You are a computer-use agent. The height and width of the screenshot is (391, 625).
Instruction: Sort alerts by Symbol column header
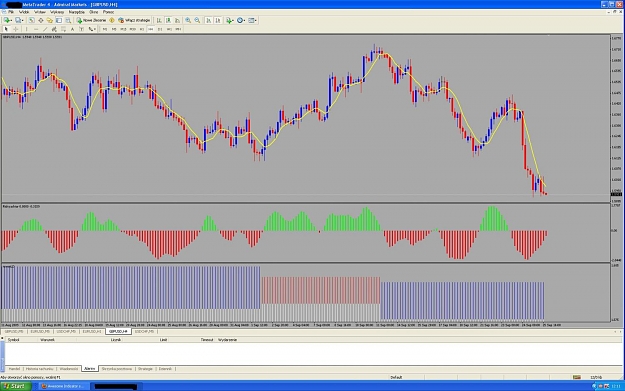pyautogui.click(x=14, y=340)
